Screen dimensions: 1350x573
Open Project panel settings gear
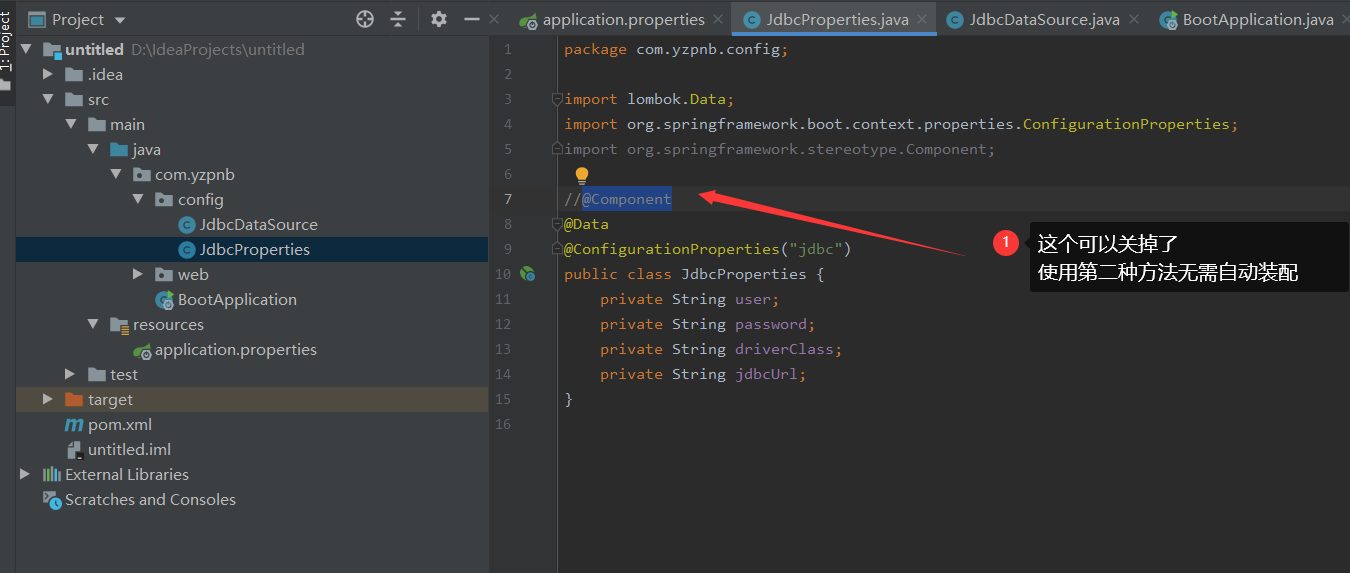point(438,19)
